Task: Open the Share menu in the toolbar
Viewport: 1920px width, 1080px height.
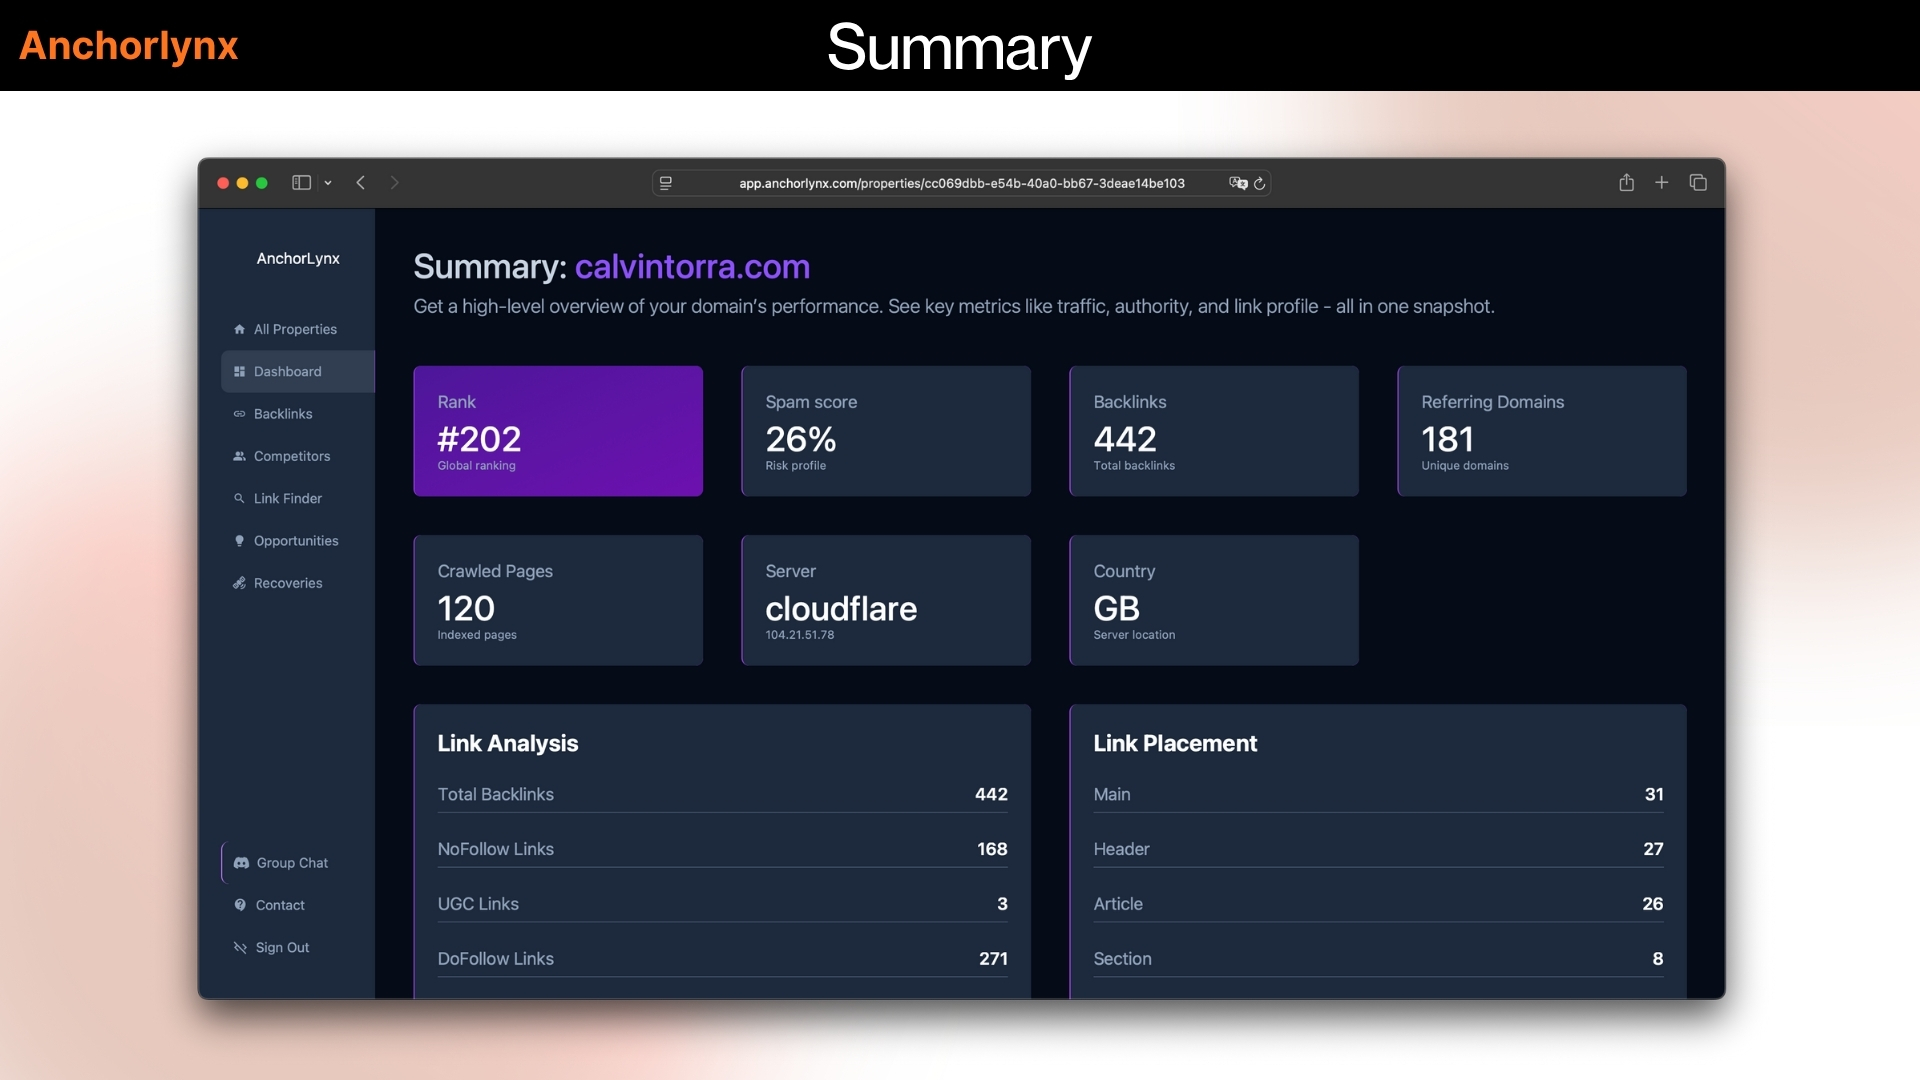Action: tap(1626, 183)
